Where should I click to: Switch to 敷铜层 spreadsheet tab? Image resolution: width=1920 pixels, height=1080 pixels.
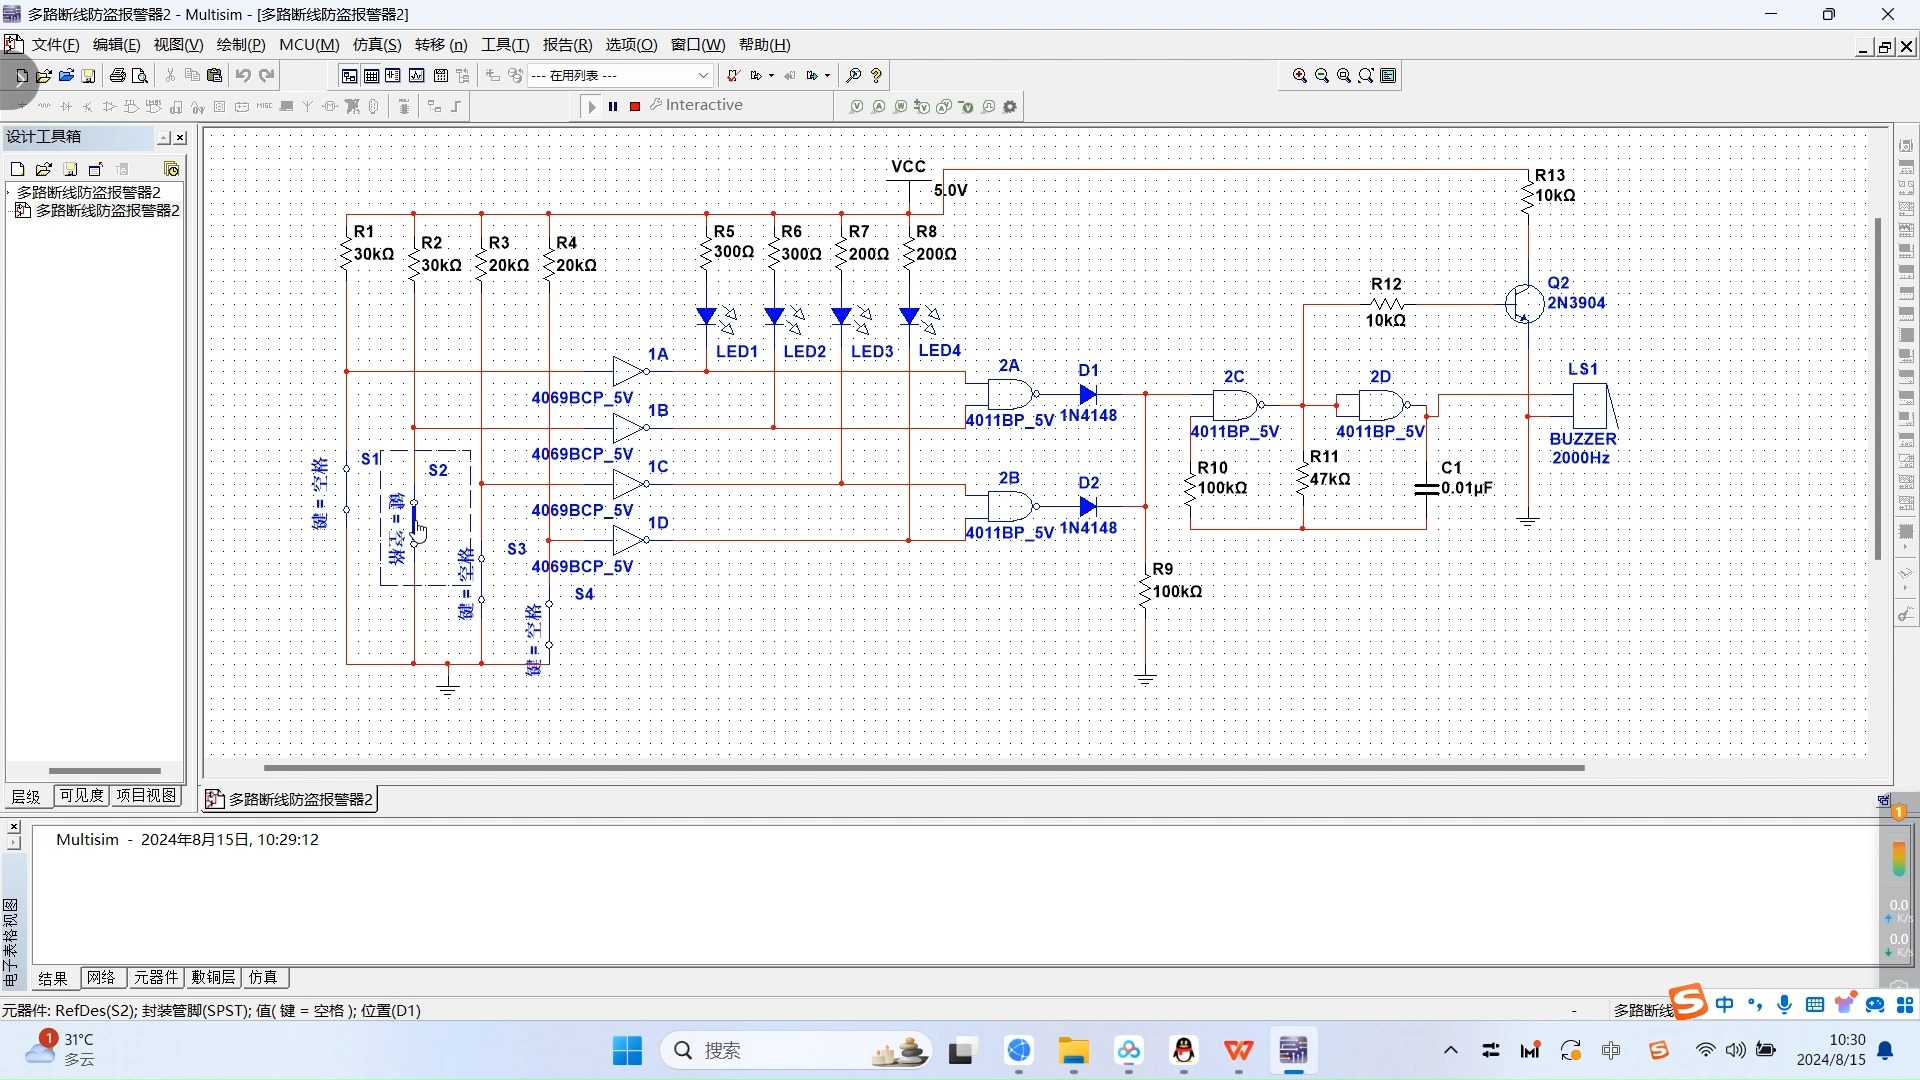tap(213, 977)
